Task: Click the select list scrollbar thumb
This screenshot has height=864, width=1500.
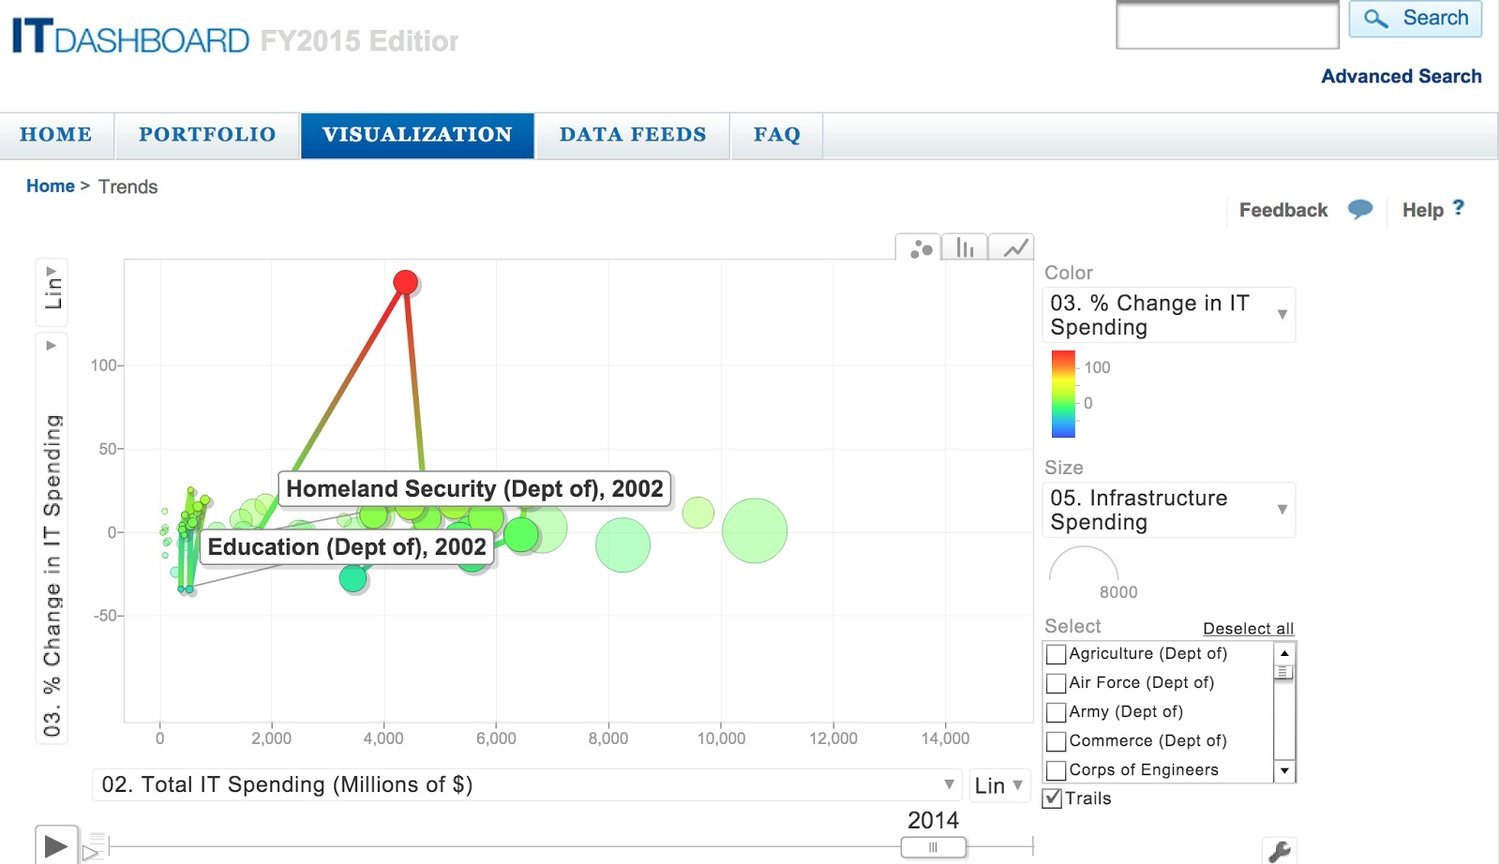Action: pos(1284,672)
